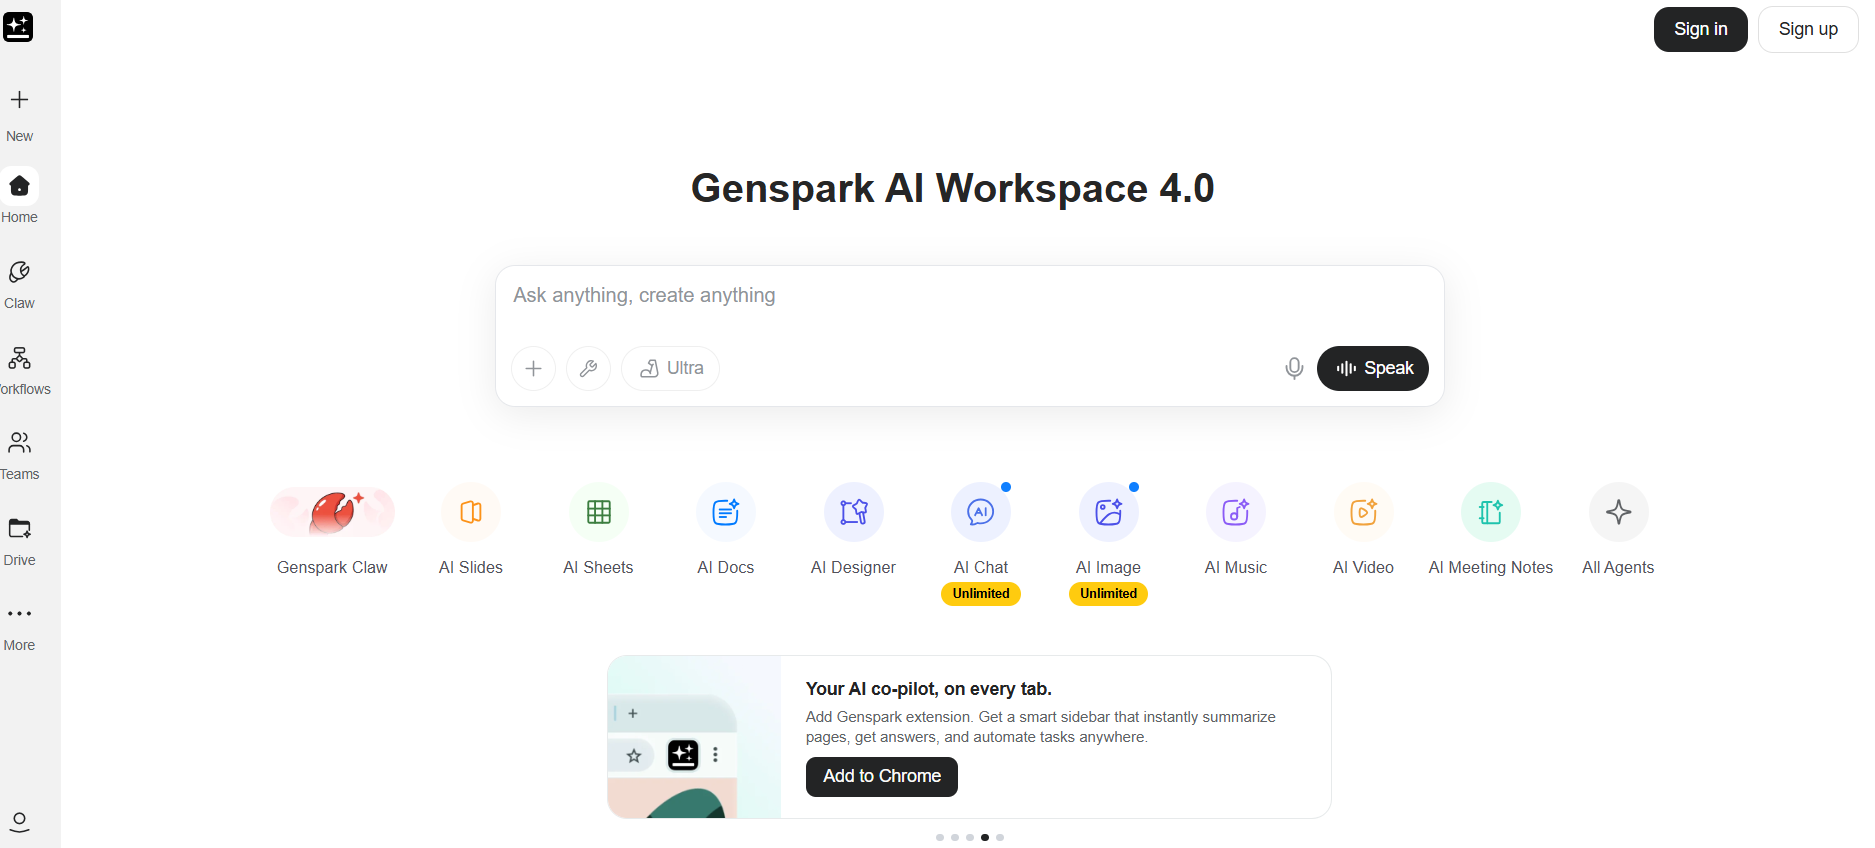The height and width of the screenshot is (848, 1875).
Task: Open the user profile icon at sidebar bottom
Action: [x=19, y=822]
